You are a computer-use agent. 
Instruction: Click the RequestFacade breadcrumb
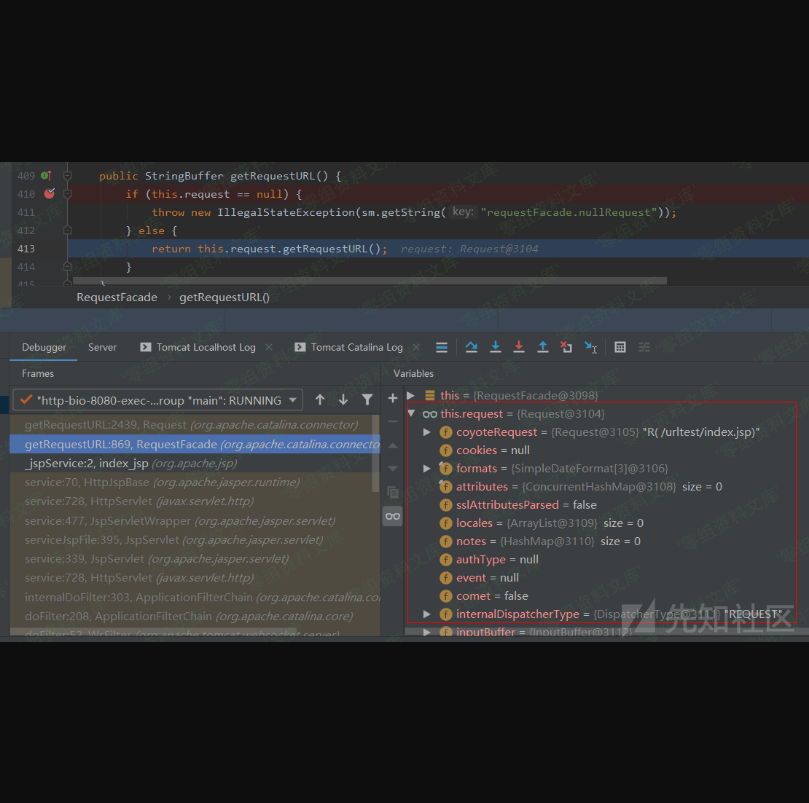[117, 297]
